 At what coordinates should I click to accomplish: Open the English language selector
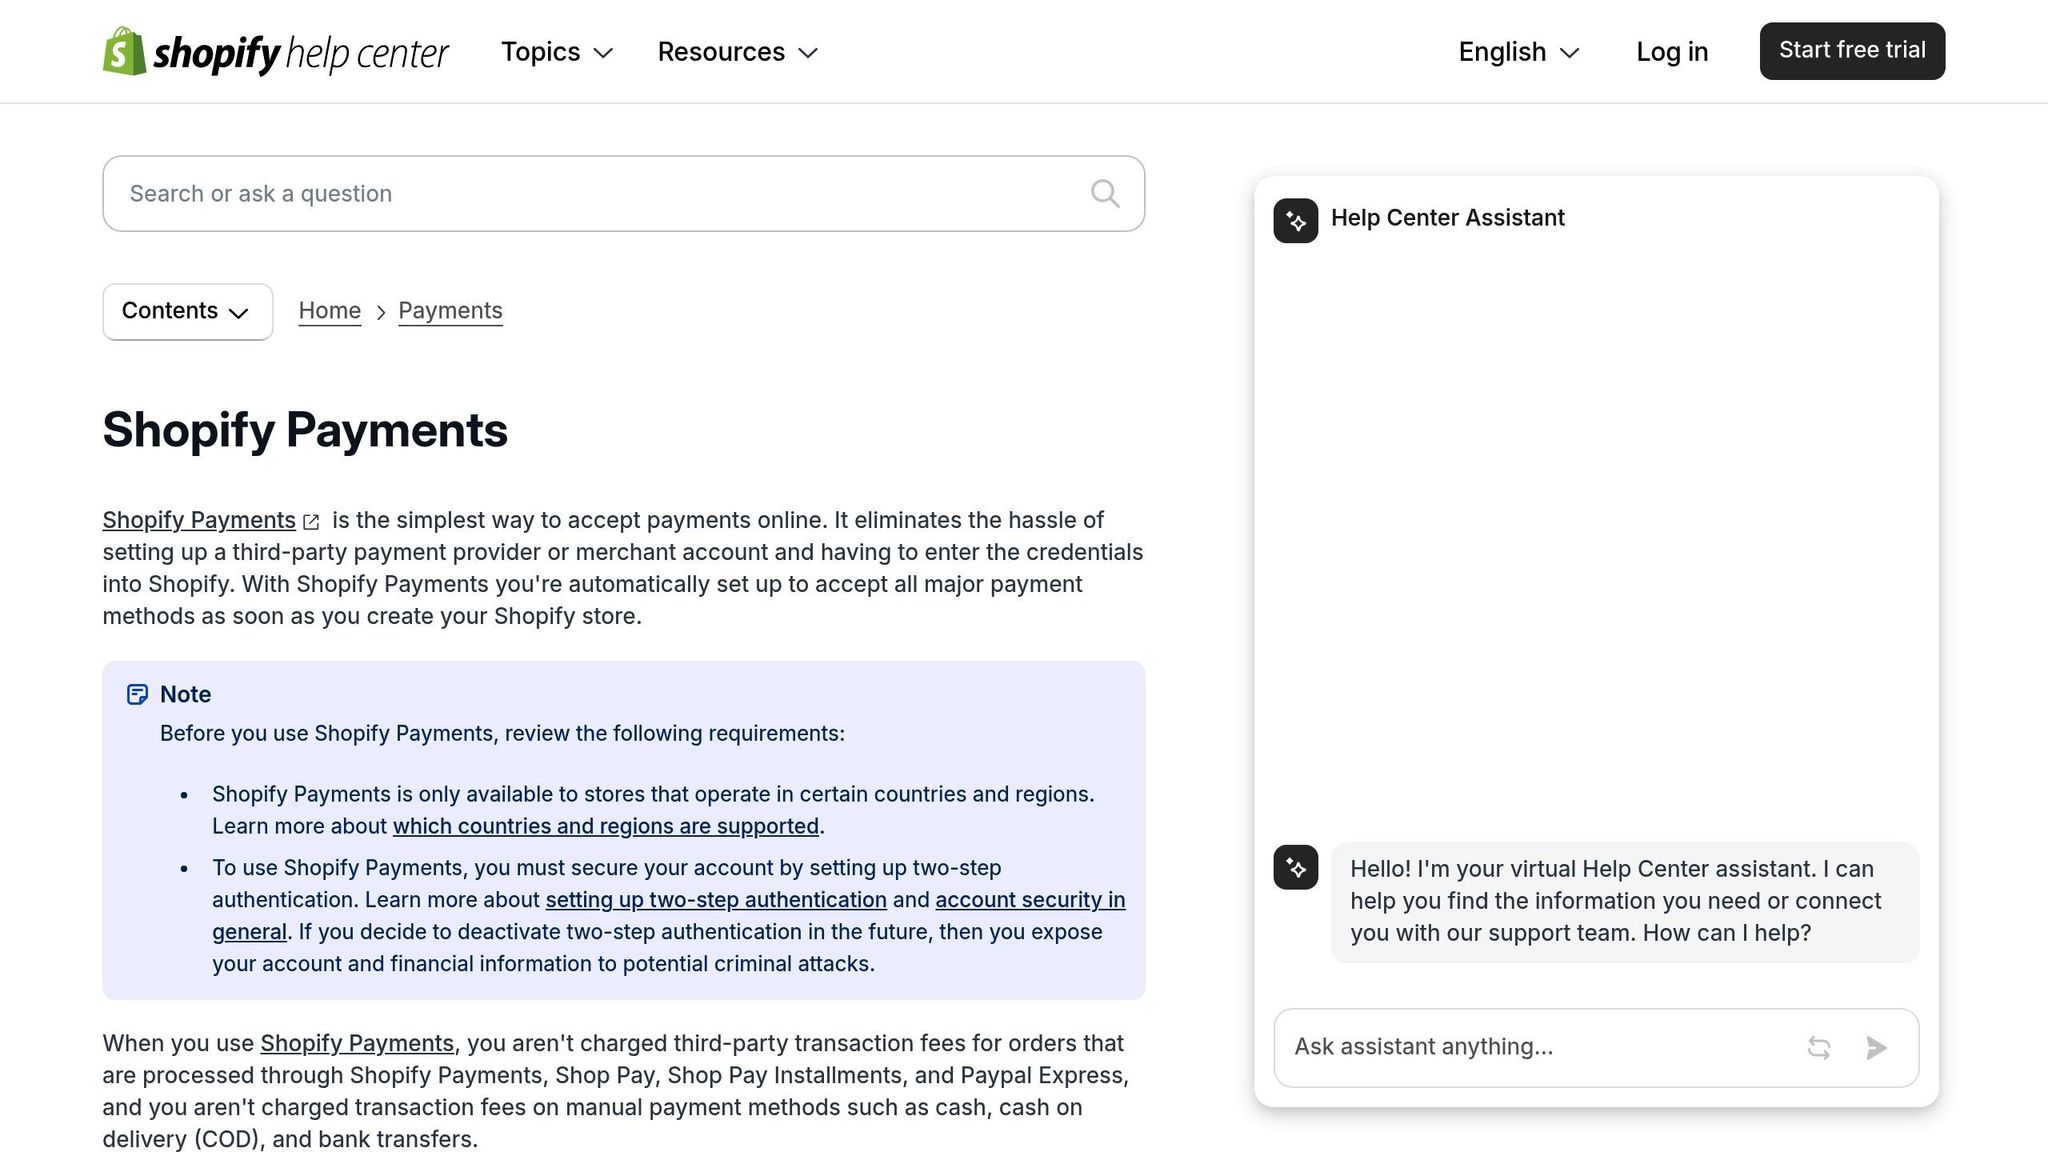pos(1518,52)
